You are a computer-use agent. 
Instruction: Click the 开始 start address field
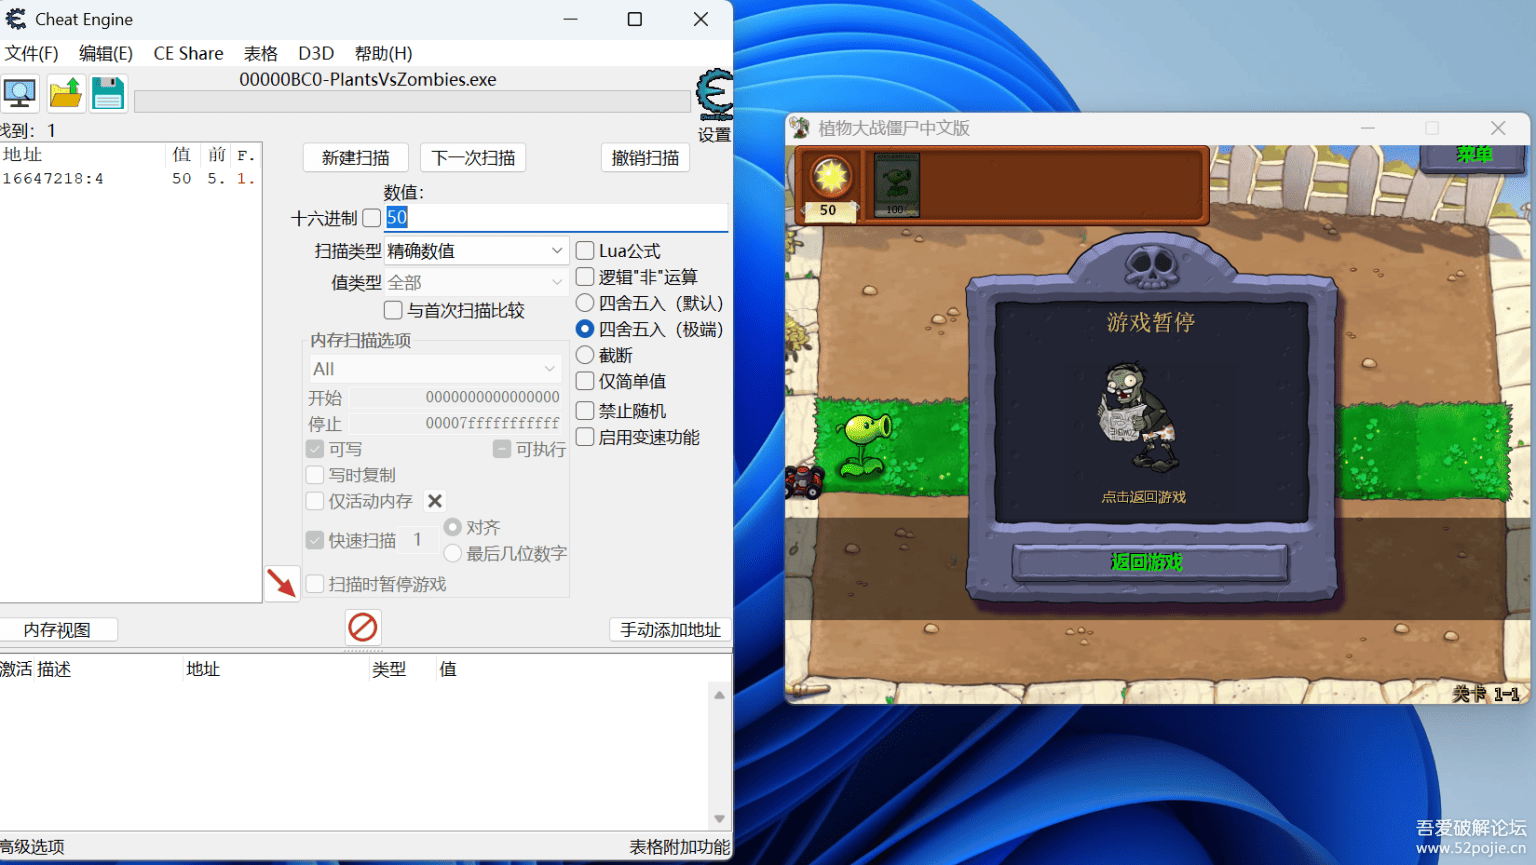[456, 397]
